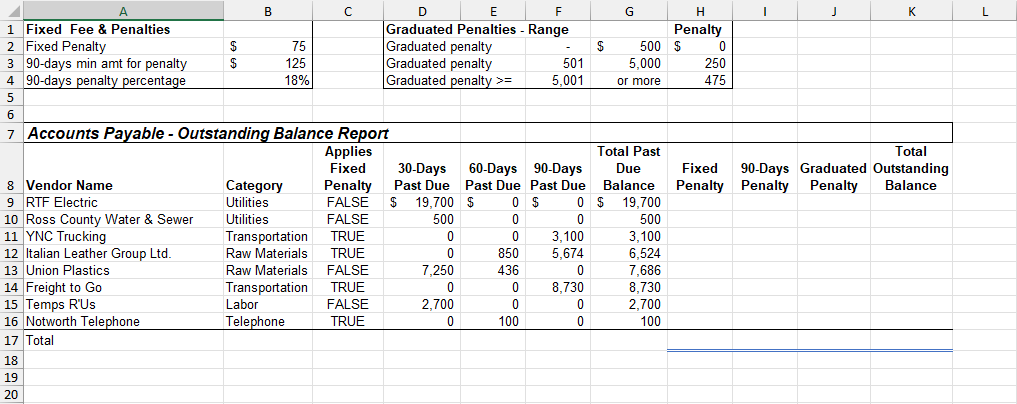Select column B header
The height and width of the screenshot is (404, 1017).
point(268,10)
